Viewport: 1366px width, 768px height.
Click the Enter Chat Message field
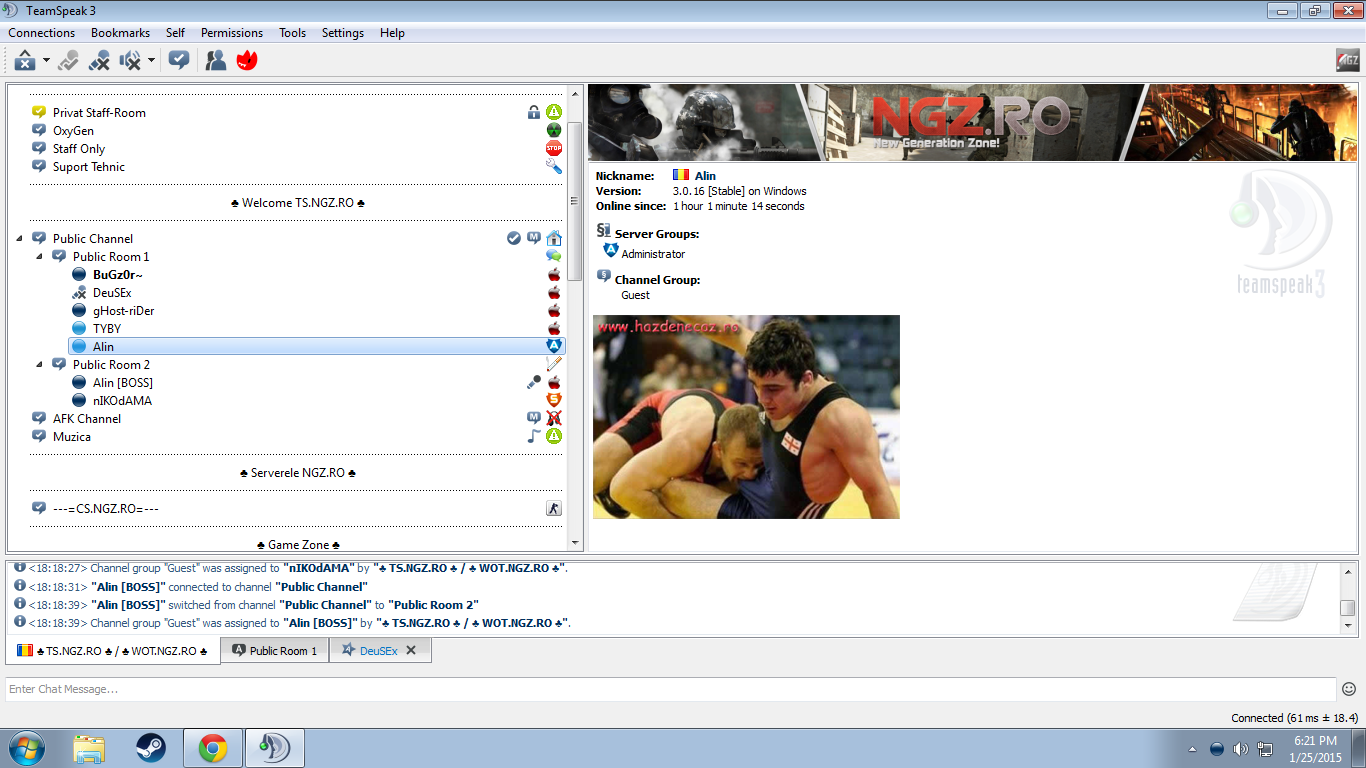coord(670,689)
